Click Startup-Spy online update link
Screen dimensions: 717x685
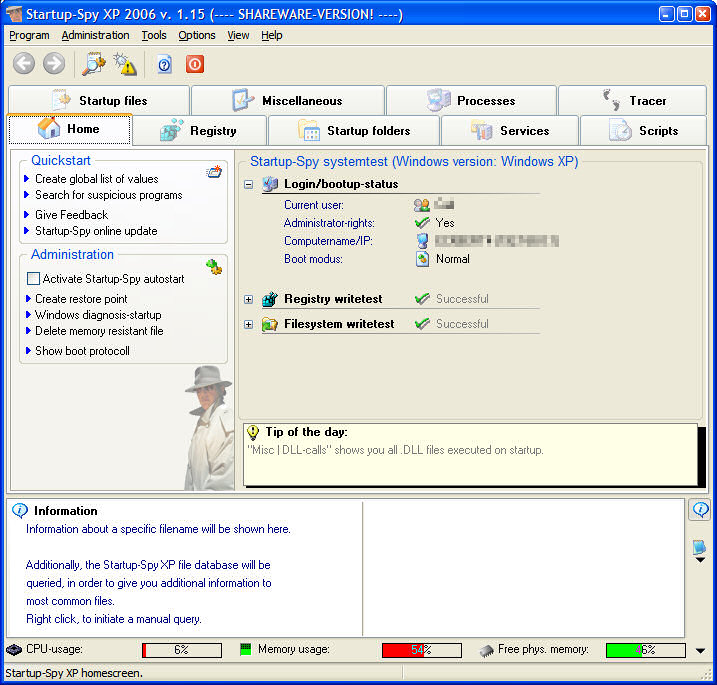coord(96,231)
